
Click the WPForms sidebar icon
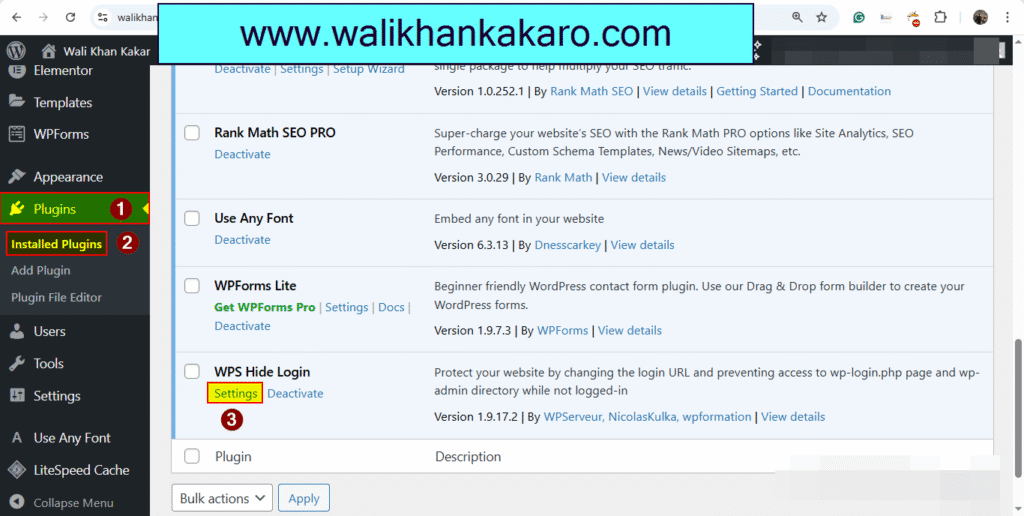pos(17,134)
